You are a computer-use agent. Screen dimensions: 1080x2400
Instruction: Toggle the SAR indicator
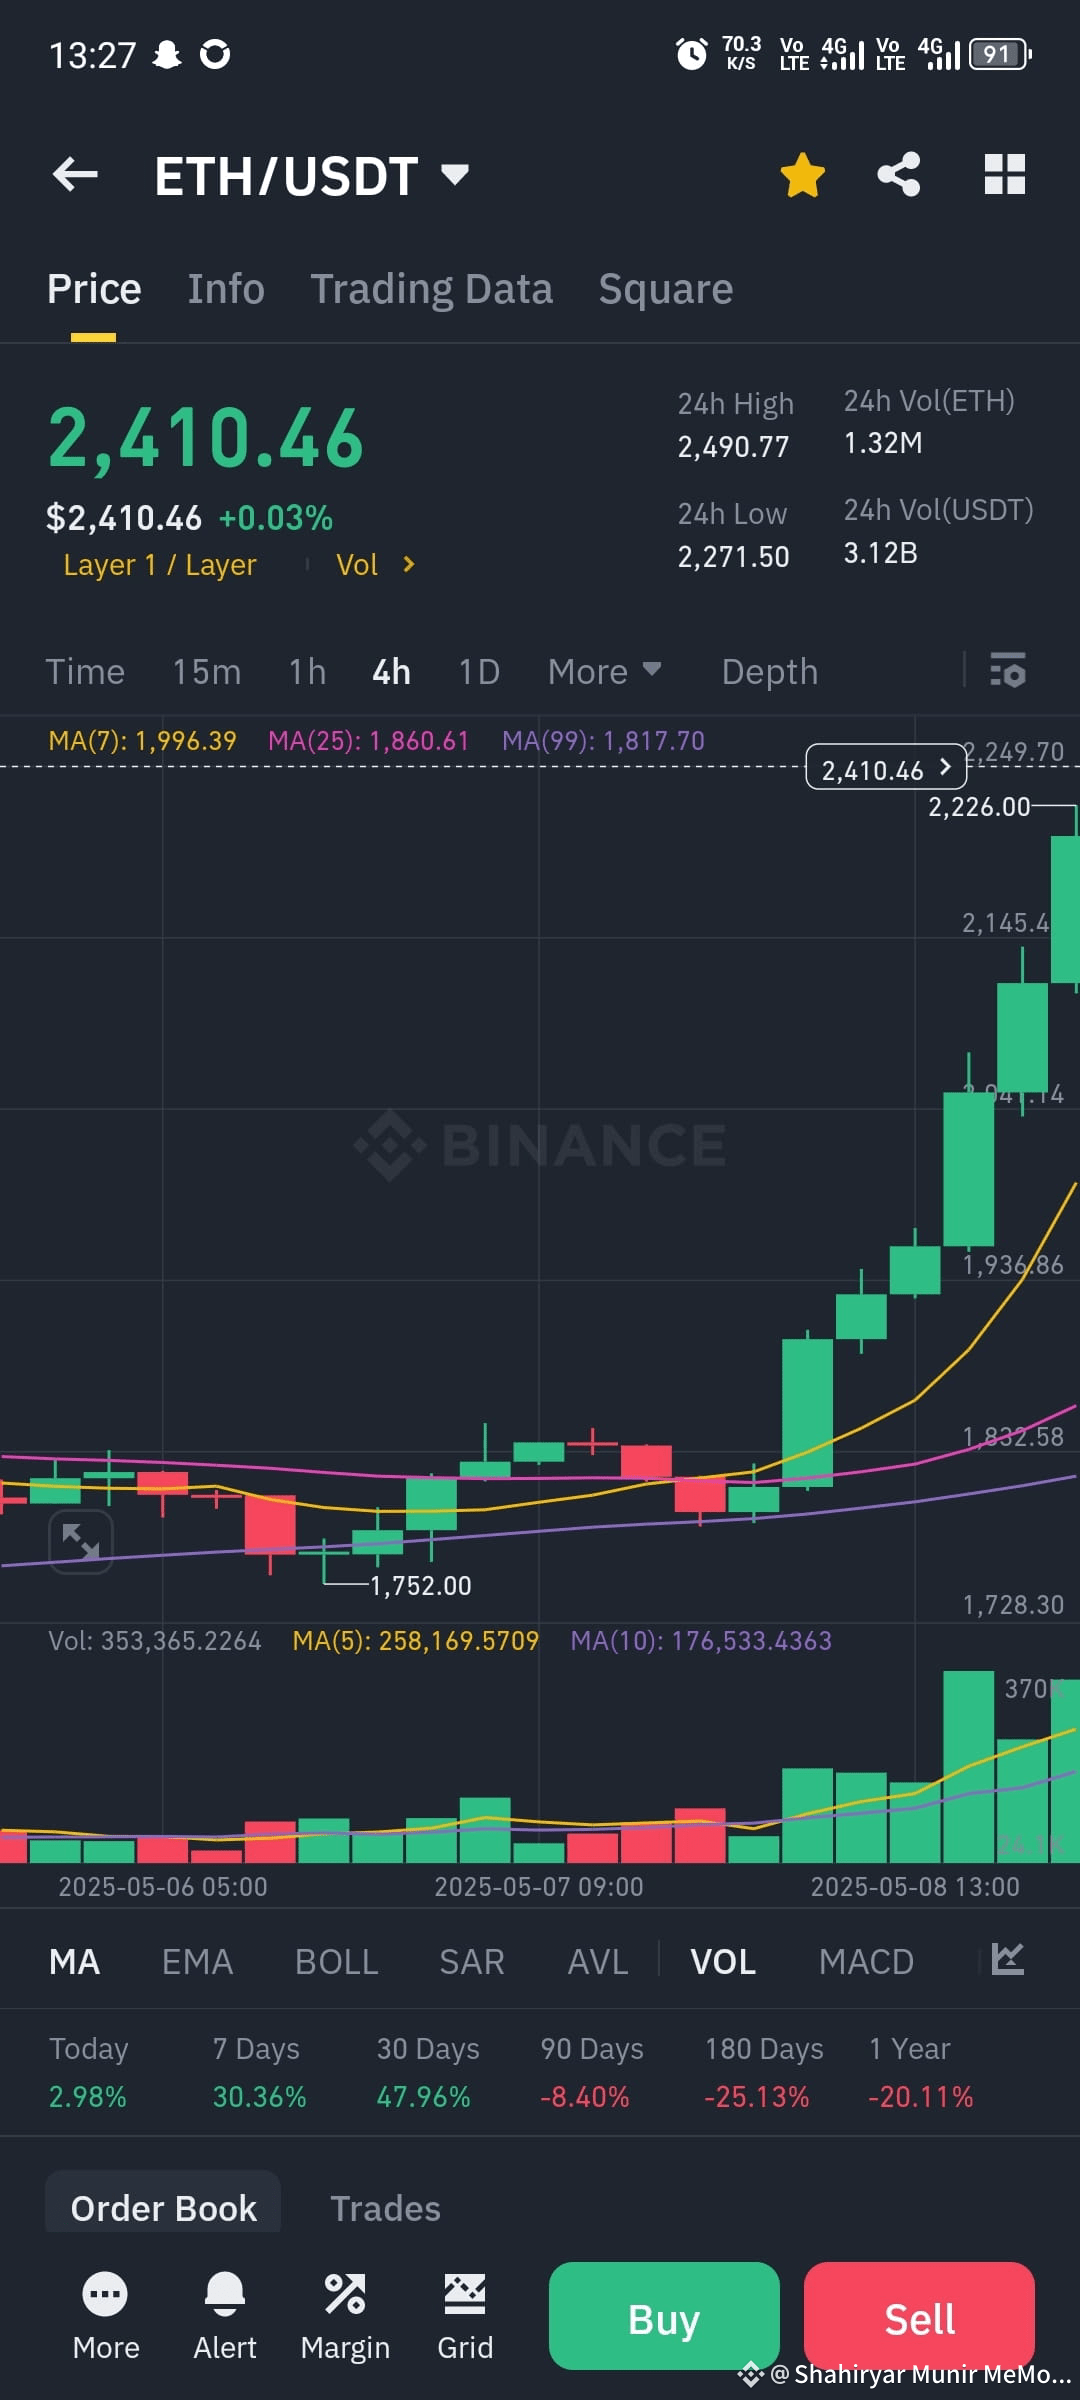coord(472,1961)
